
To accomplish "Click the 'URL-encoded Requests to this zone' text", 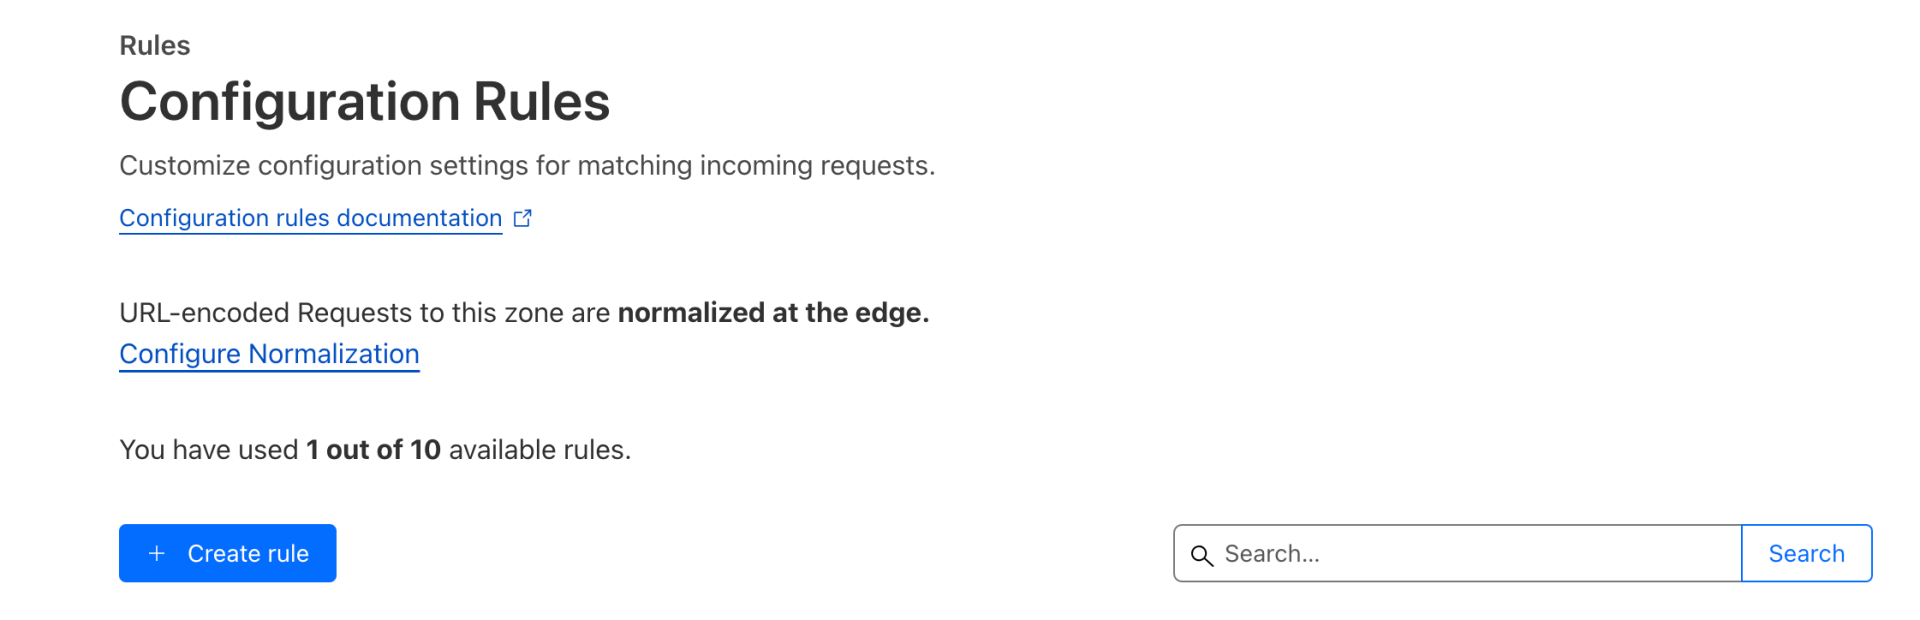I will click(x=364, y=312).
